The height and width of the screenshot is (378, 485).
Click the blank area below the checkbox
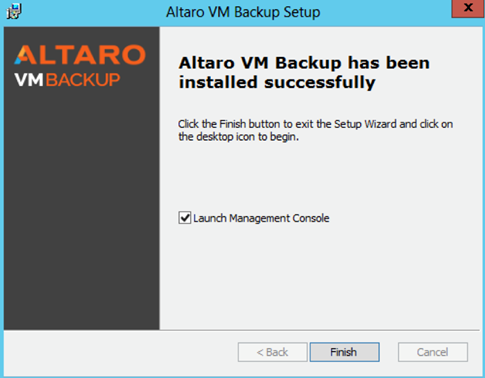click(318, 277)
